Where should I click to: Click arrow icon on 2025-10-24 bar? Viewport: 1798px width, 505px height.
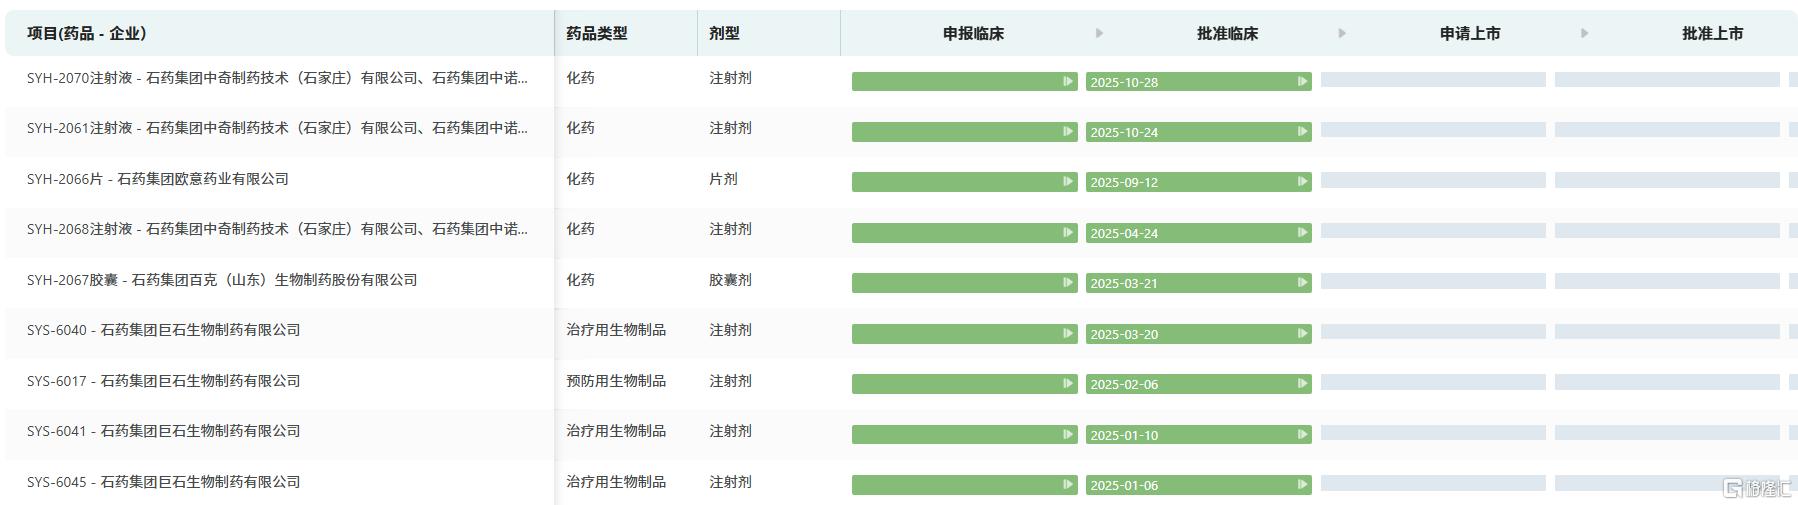pos(1302,131)
